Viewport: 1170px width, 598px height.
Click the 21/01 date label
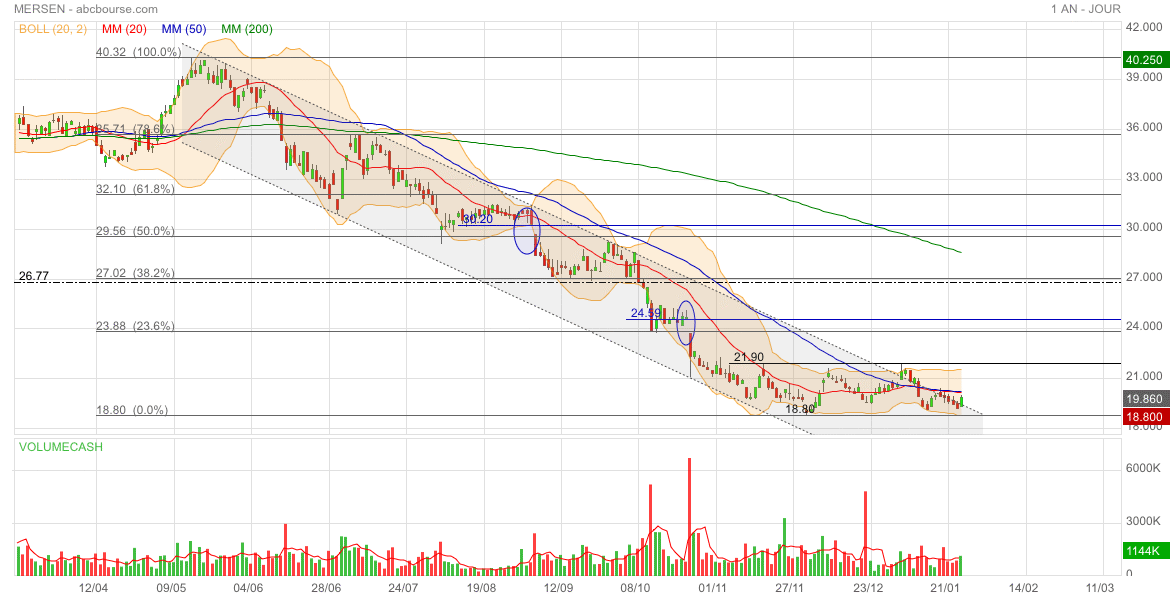click(x=945, y=588)
